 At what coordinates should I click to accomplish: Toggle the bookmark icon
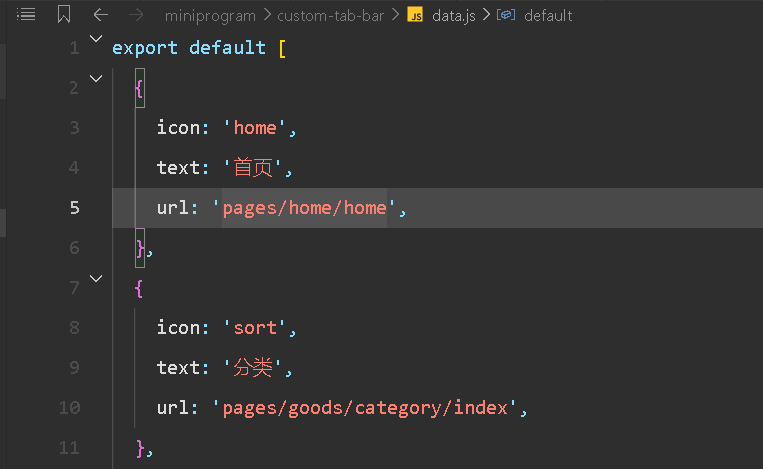64,14
